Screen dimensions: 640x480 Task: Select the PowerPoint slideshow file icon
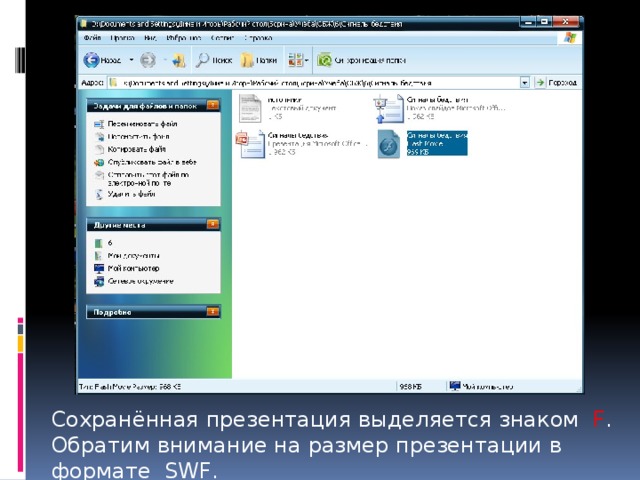pyautogui.click(x=388, y=108)
